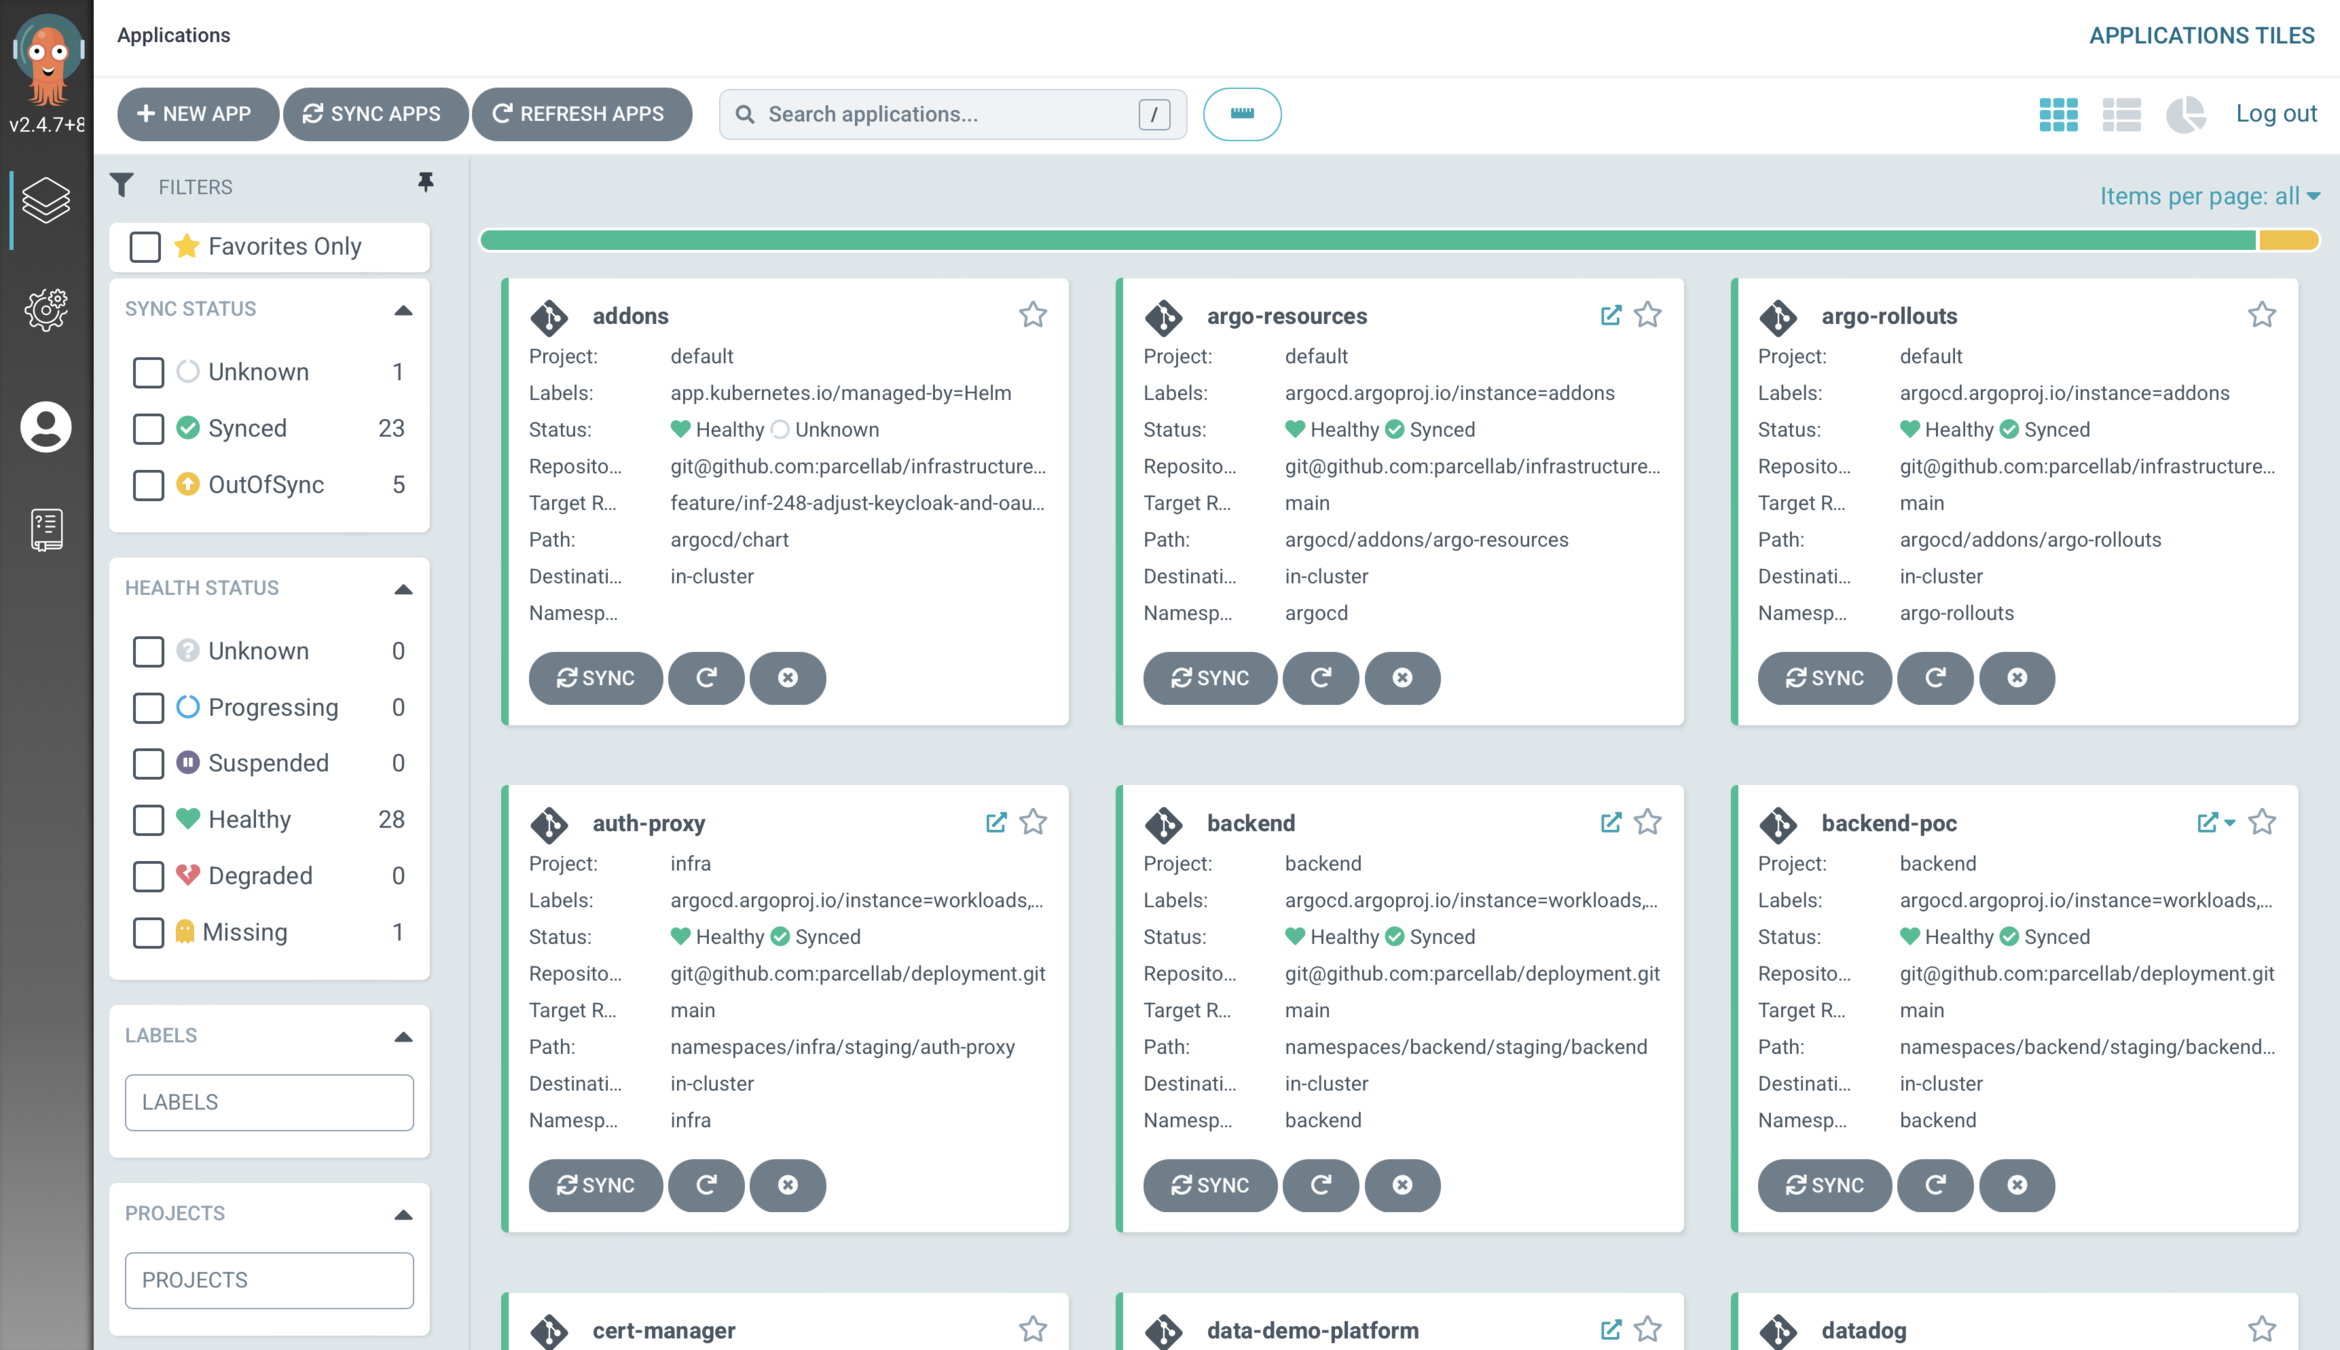Click the NEW APP button

pyautogui.click(x=196, y=114)
